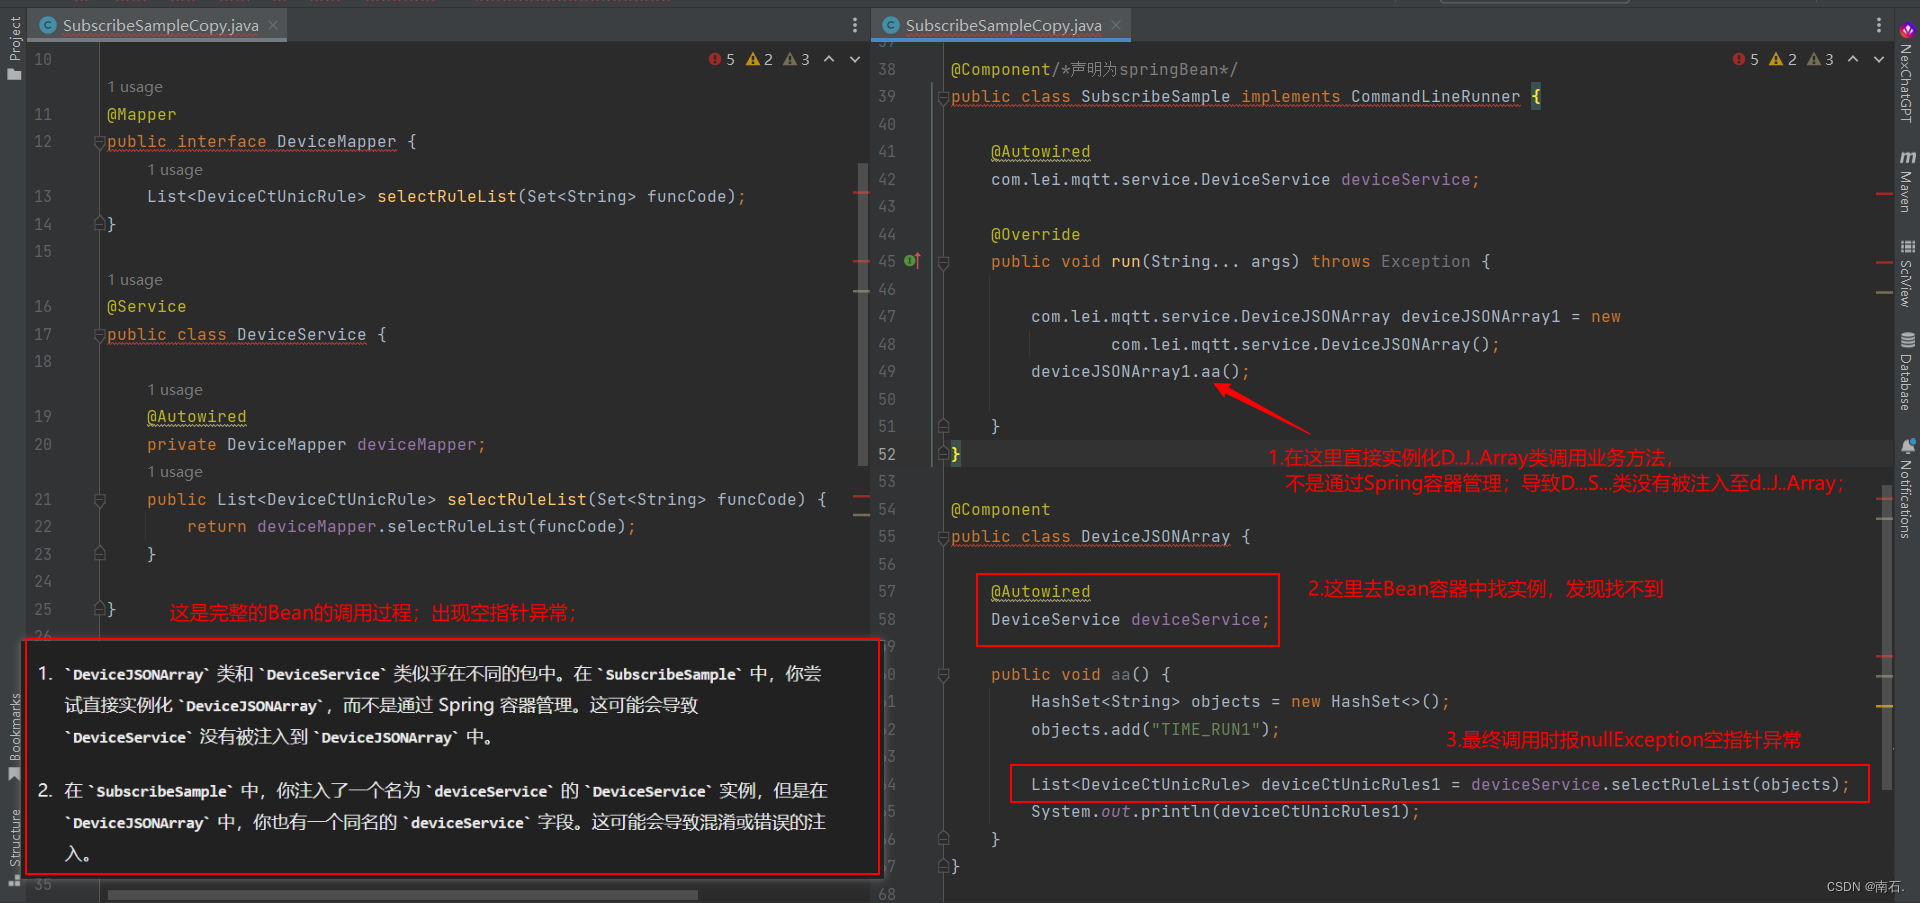Click the weak warnings count 3 in right editor
The image size is (1920, 903).
[x=1821, y=59]
